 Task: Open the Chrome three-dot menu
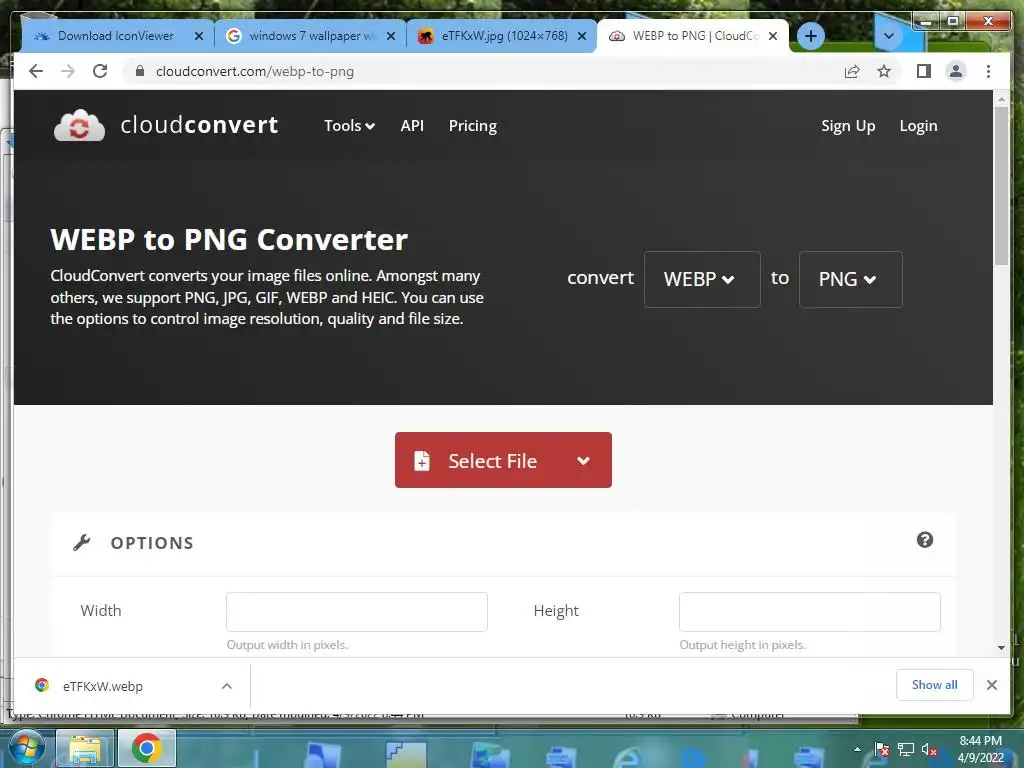[988, 71]
